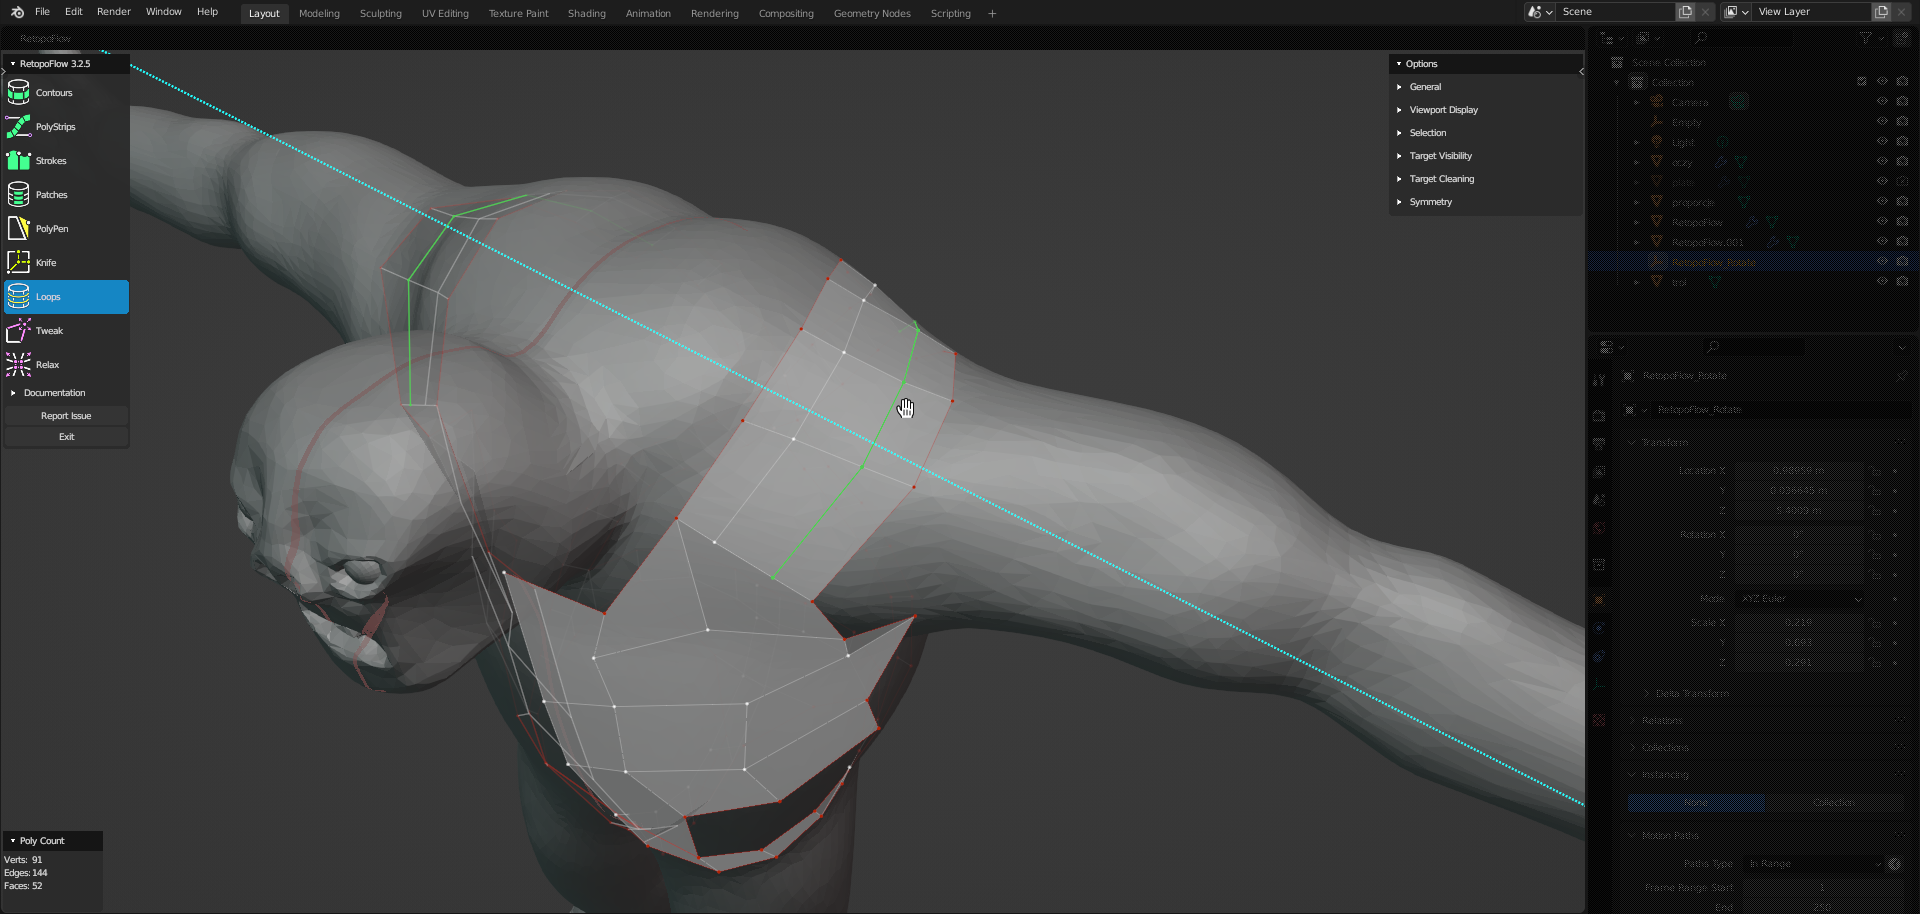
Task: Select the Knife tool
Action: coord(66,263)
